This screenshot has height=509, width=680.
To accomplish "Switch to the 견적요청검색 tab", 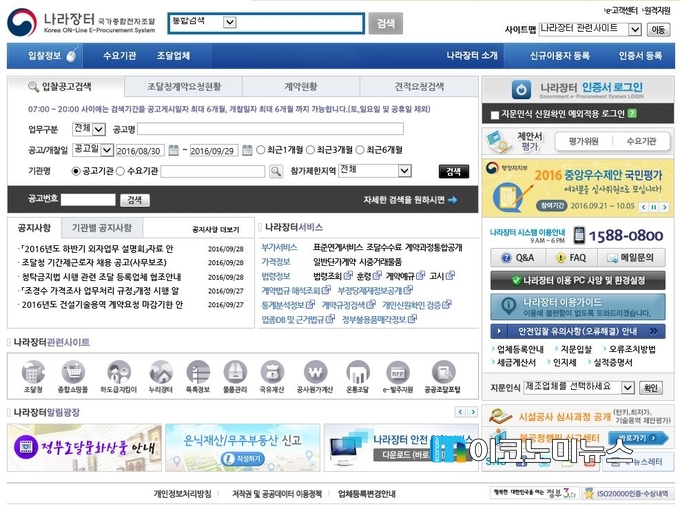I will tap(419, 87).
